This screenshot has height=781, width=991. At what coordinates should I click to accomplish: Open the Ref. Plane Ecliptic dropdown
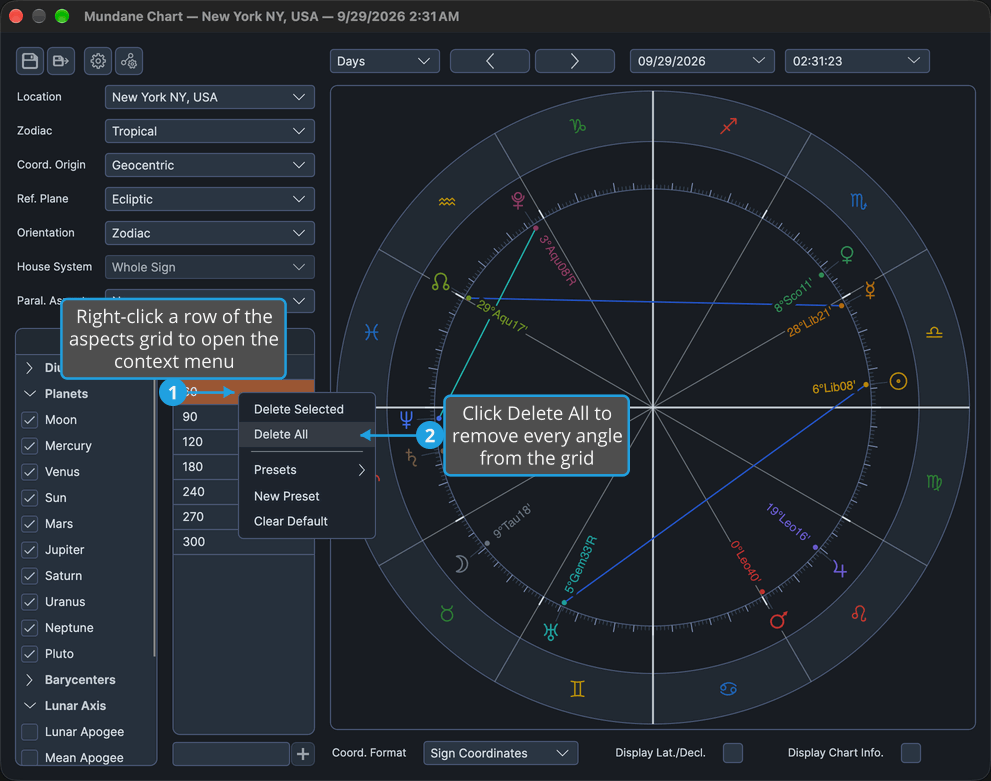(x=209, y=199)
